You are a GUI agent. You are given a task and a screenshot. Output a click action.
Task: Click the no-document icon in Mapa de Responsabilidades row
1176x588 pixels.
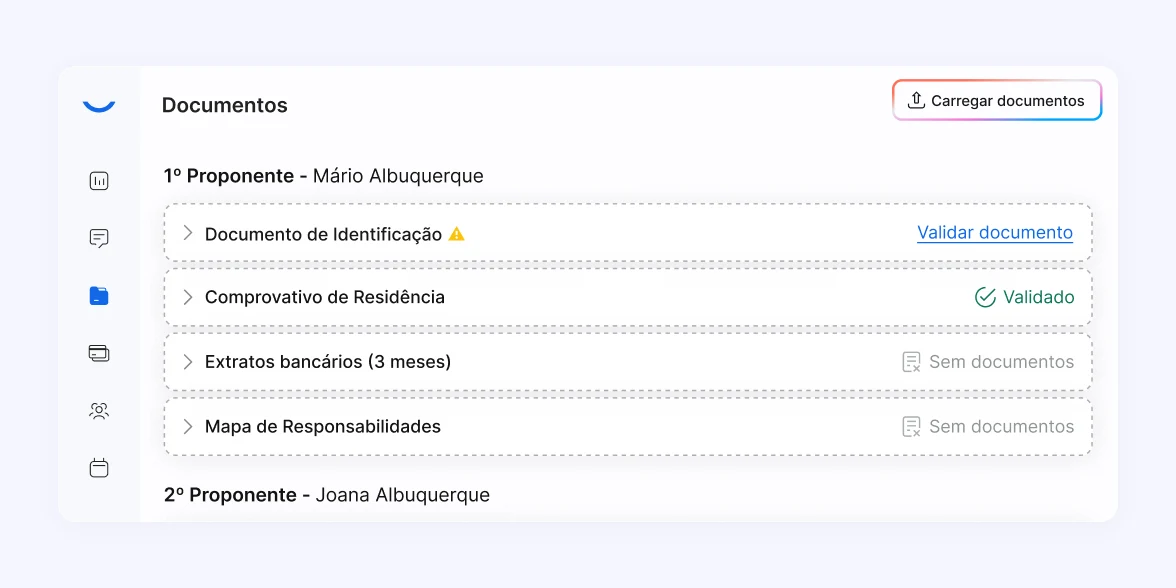tap(911, 427)
